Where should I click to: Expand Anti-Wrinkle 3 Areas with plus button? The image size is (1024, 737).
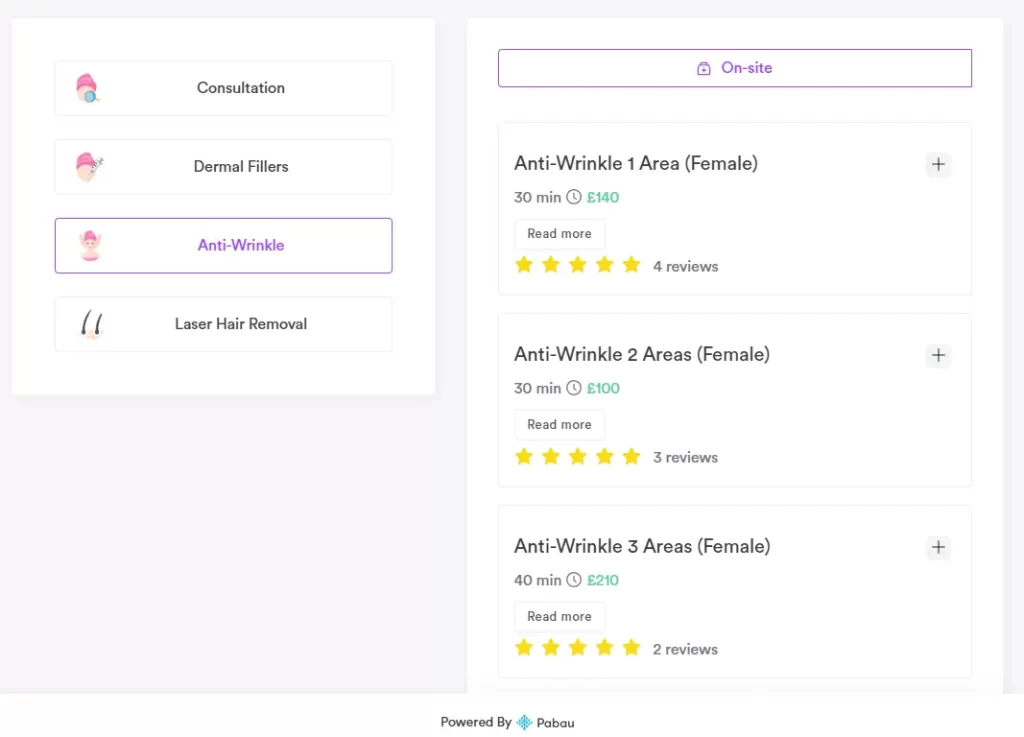[x=938, y=547]
